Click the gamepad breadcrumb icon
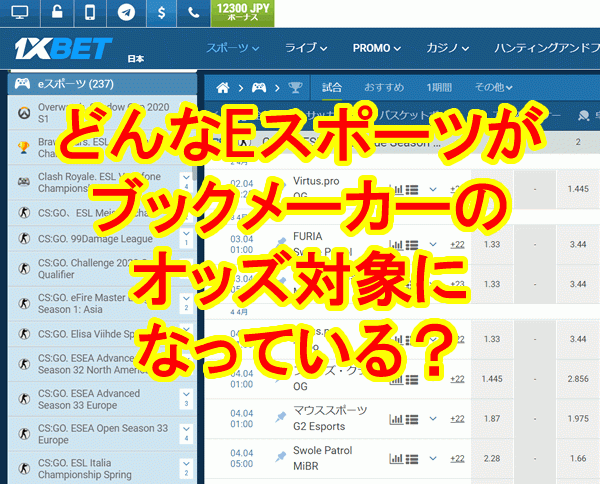 click(x=259, y=88)
